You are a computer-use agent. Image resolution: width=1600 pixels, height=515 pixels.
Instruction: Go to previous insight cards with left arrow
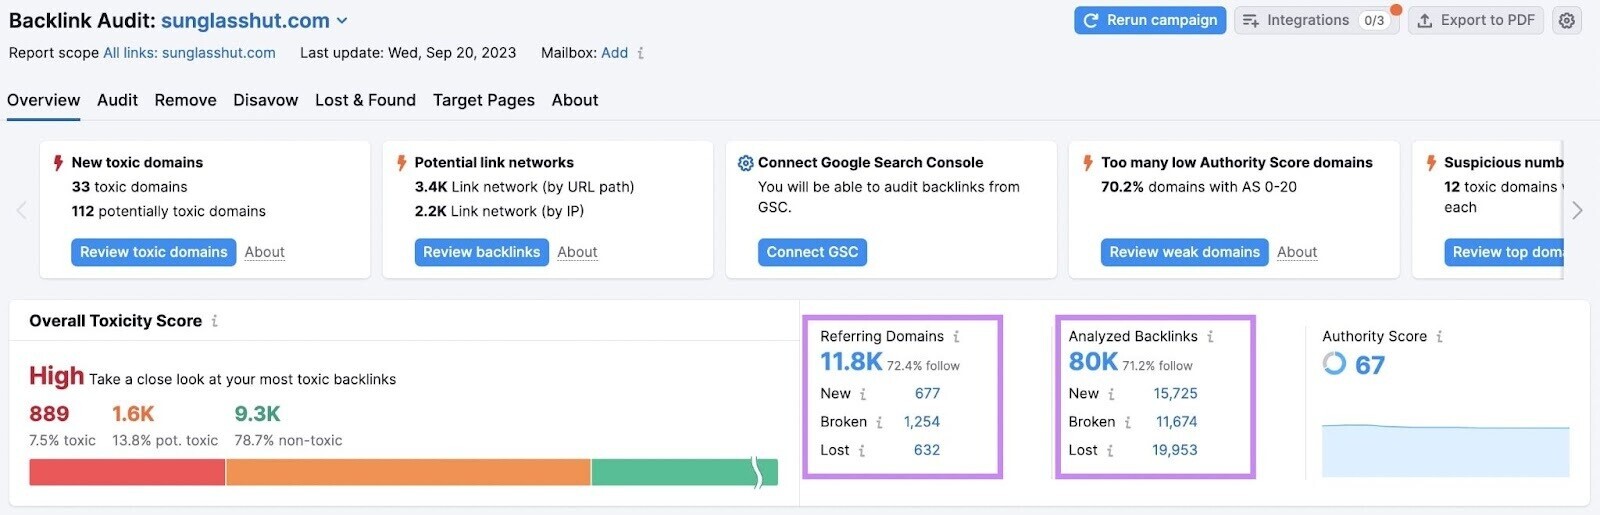pyautogui.click(x=21, y=210)
